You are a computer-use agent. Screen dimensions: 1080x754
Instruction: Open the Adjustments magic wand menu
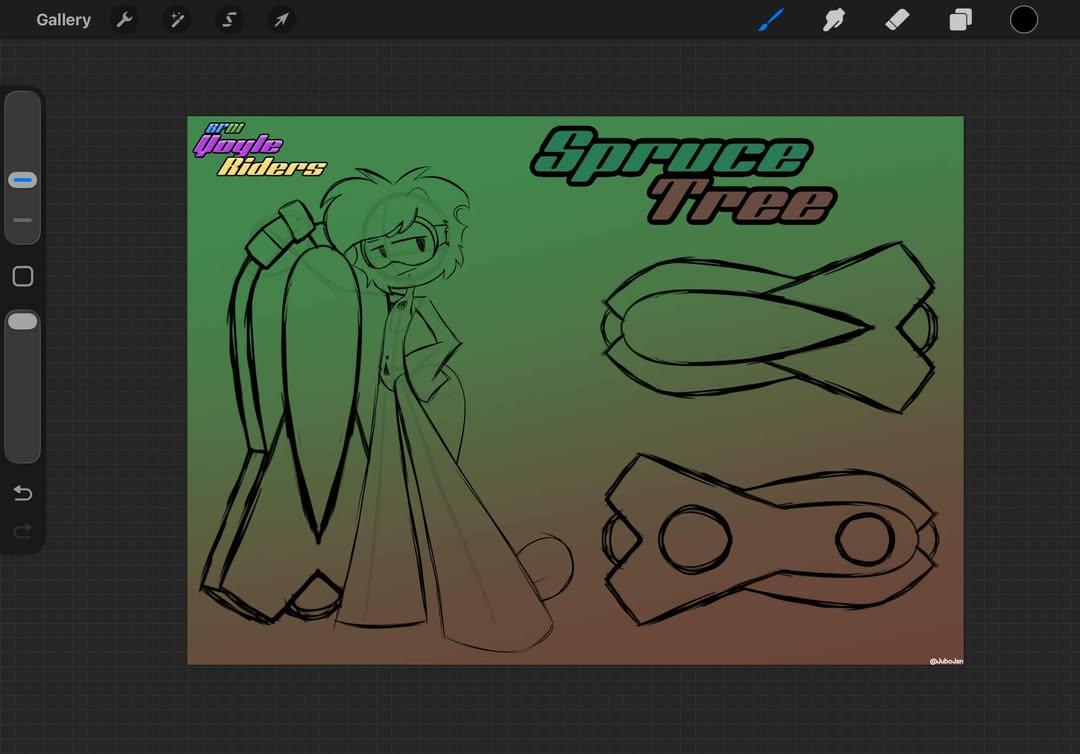[x=177, y=20]
